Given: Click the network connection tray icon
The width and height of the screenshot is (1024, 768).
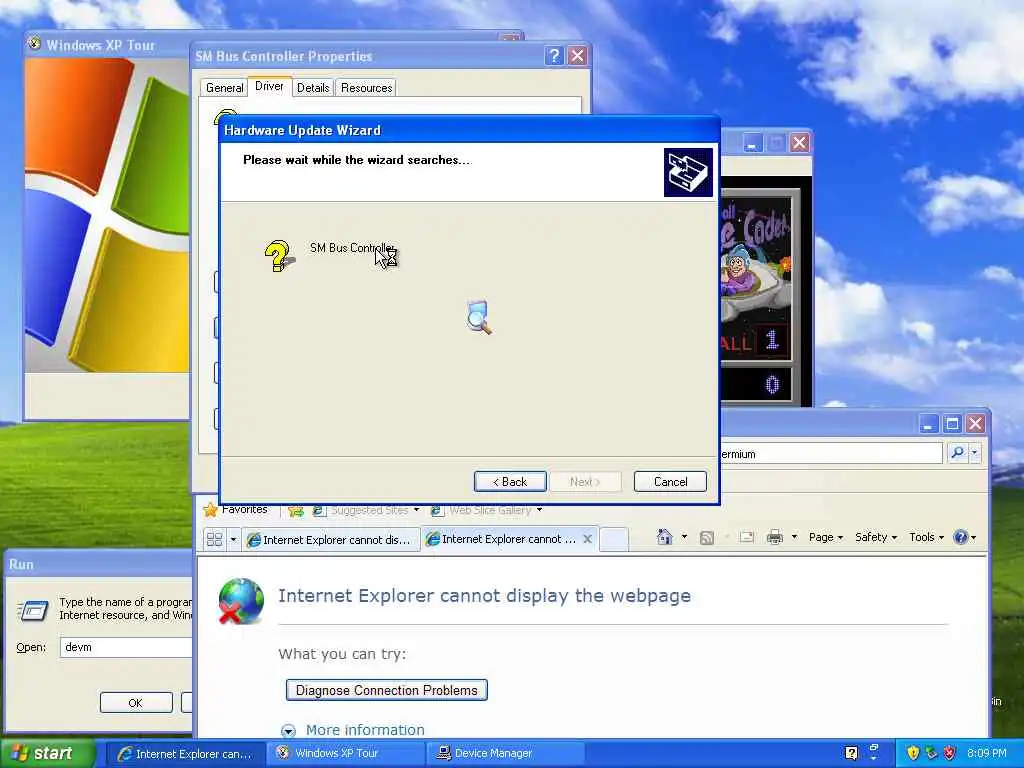Looking at the screenshot, I should point(931,754).
